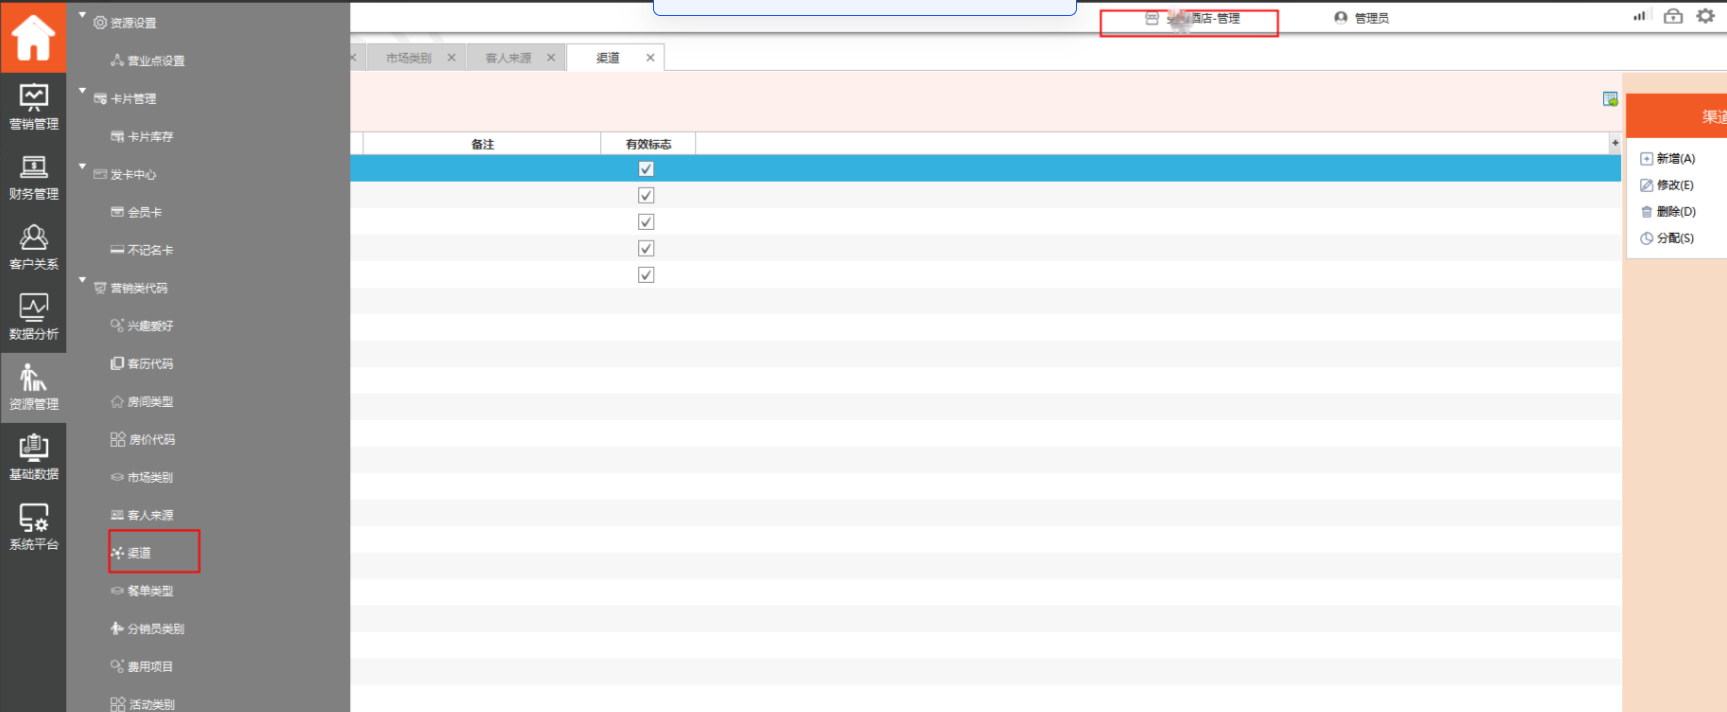Image resolution: width=1727 pixels, height=712 pixels.
Task: Click the export grid icon above the table
Action: coord(1610,99)
